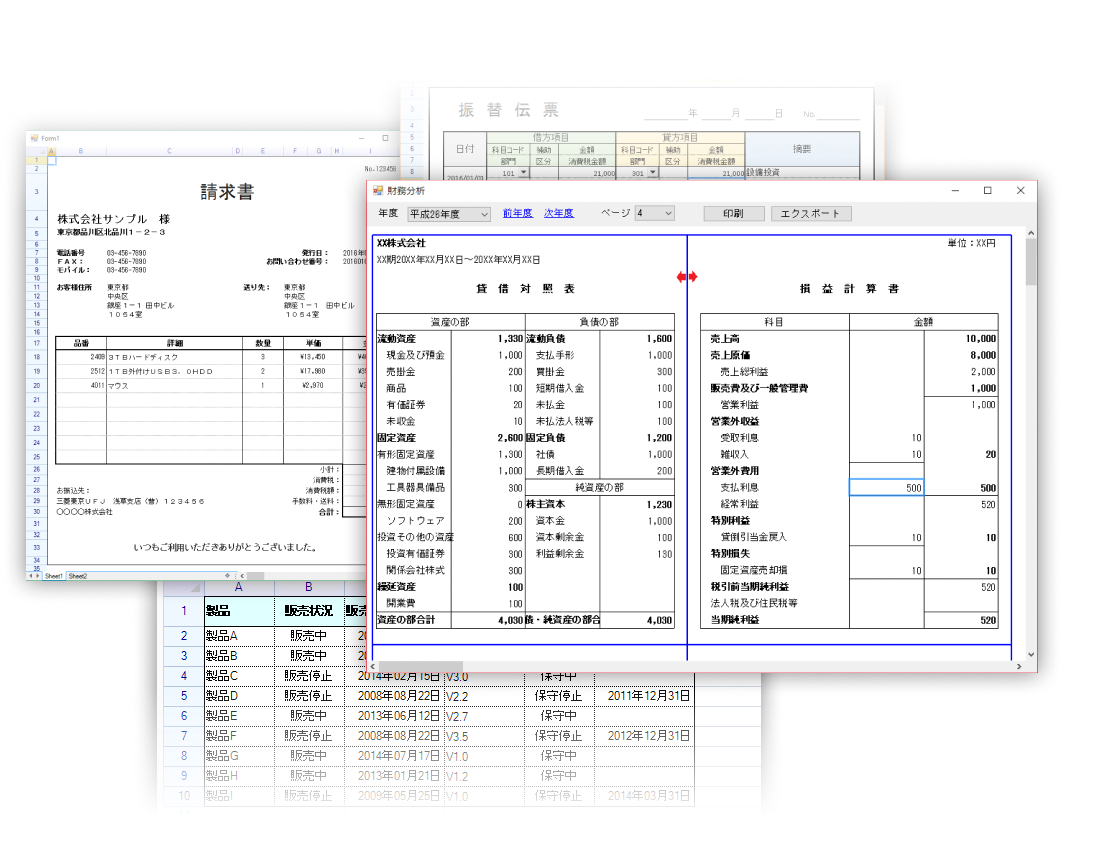Go to previous year via 前年度 link

coord(517,213)
